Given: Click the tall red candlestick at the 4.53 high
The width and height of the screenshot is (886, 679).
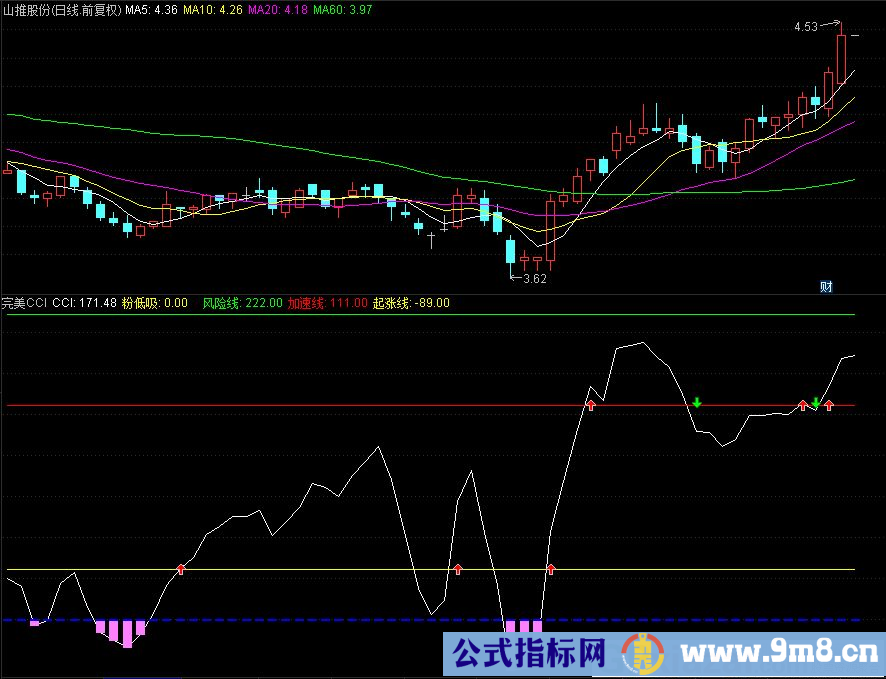Looking at the screenshot, I should (841, 59).
